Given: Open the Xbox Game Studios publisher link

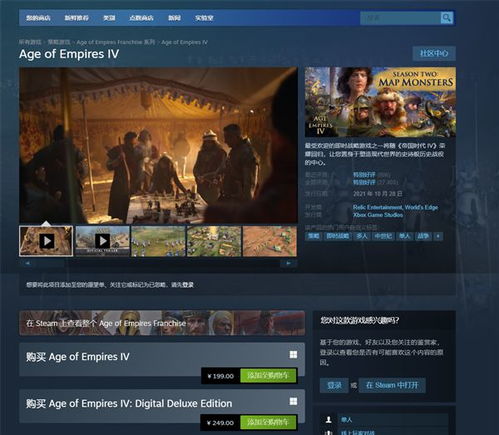Looking at the screenshot, I should (378, 215).
